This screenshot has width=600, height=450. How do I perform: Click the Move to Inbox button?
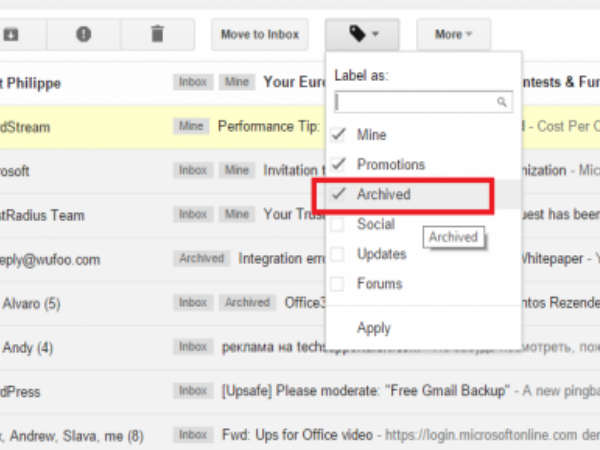pos(259,34)
